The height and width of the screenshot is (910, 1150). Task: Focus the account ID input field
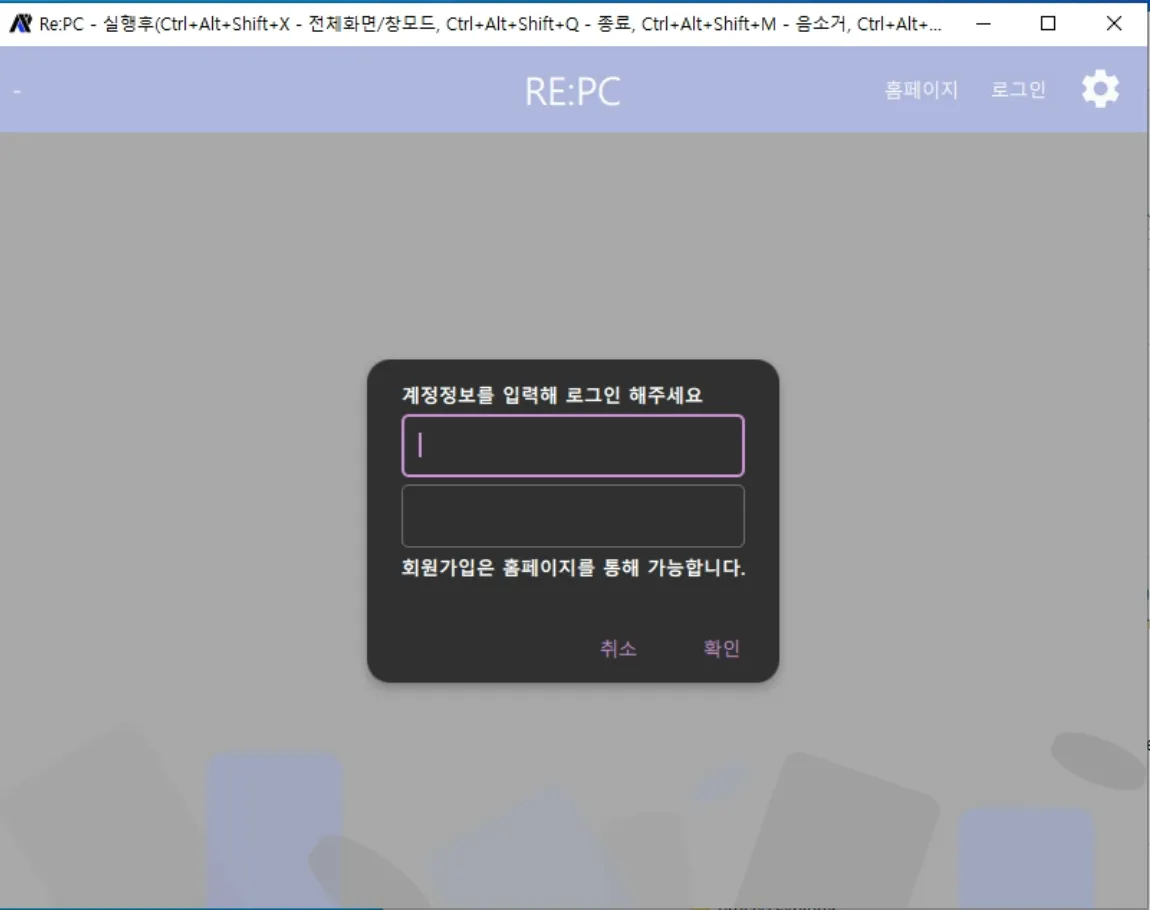coord(573,446)
